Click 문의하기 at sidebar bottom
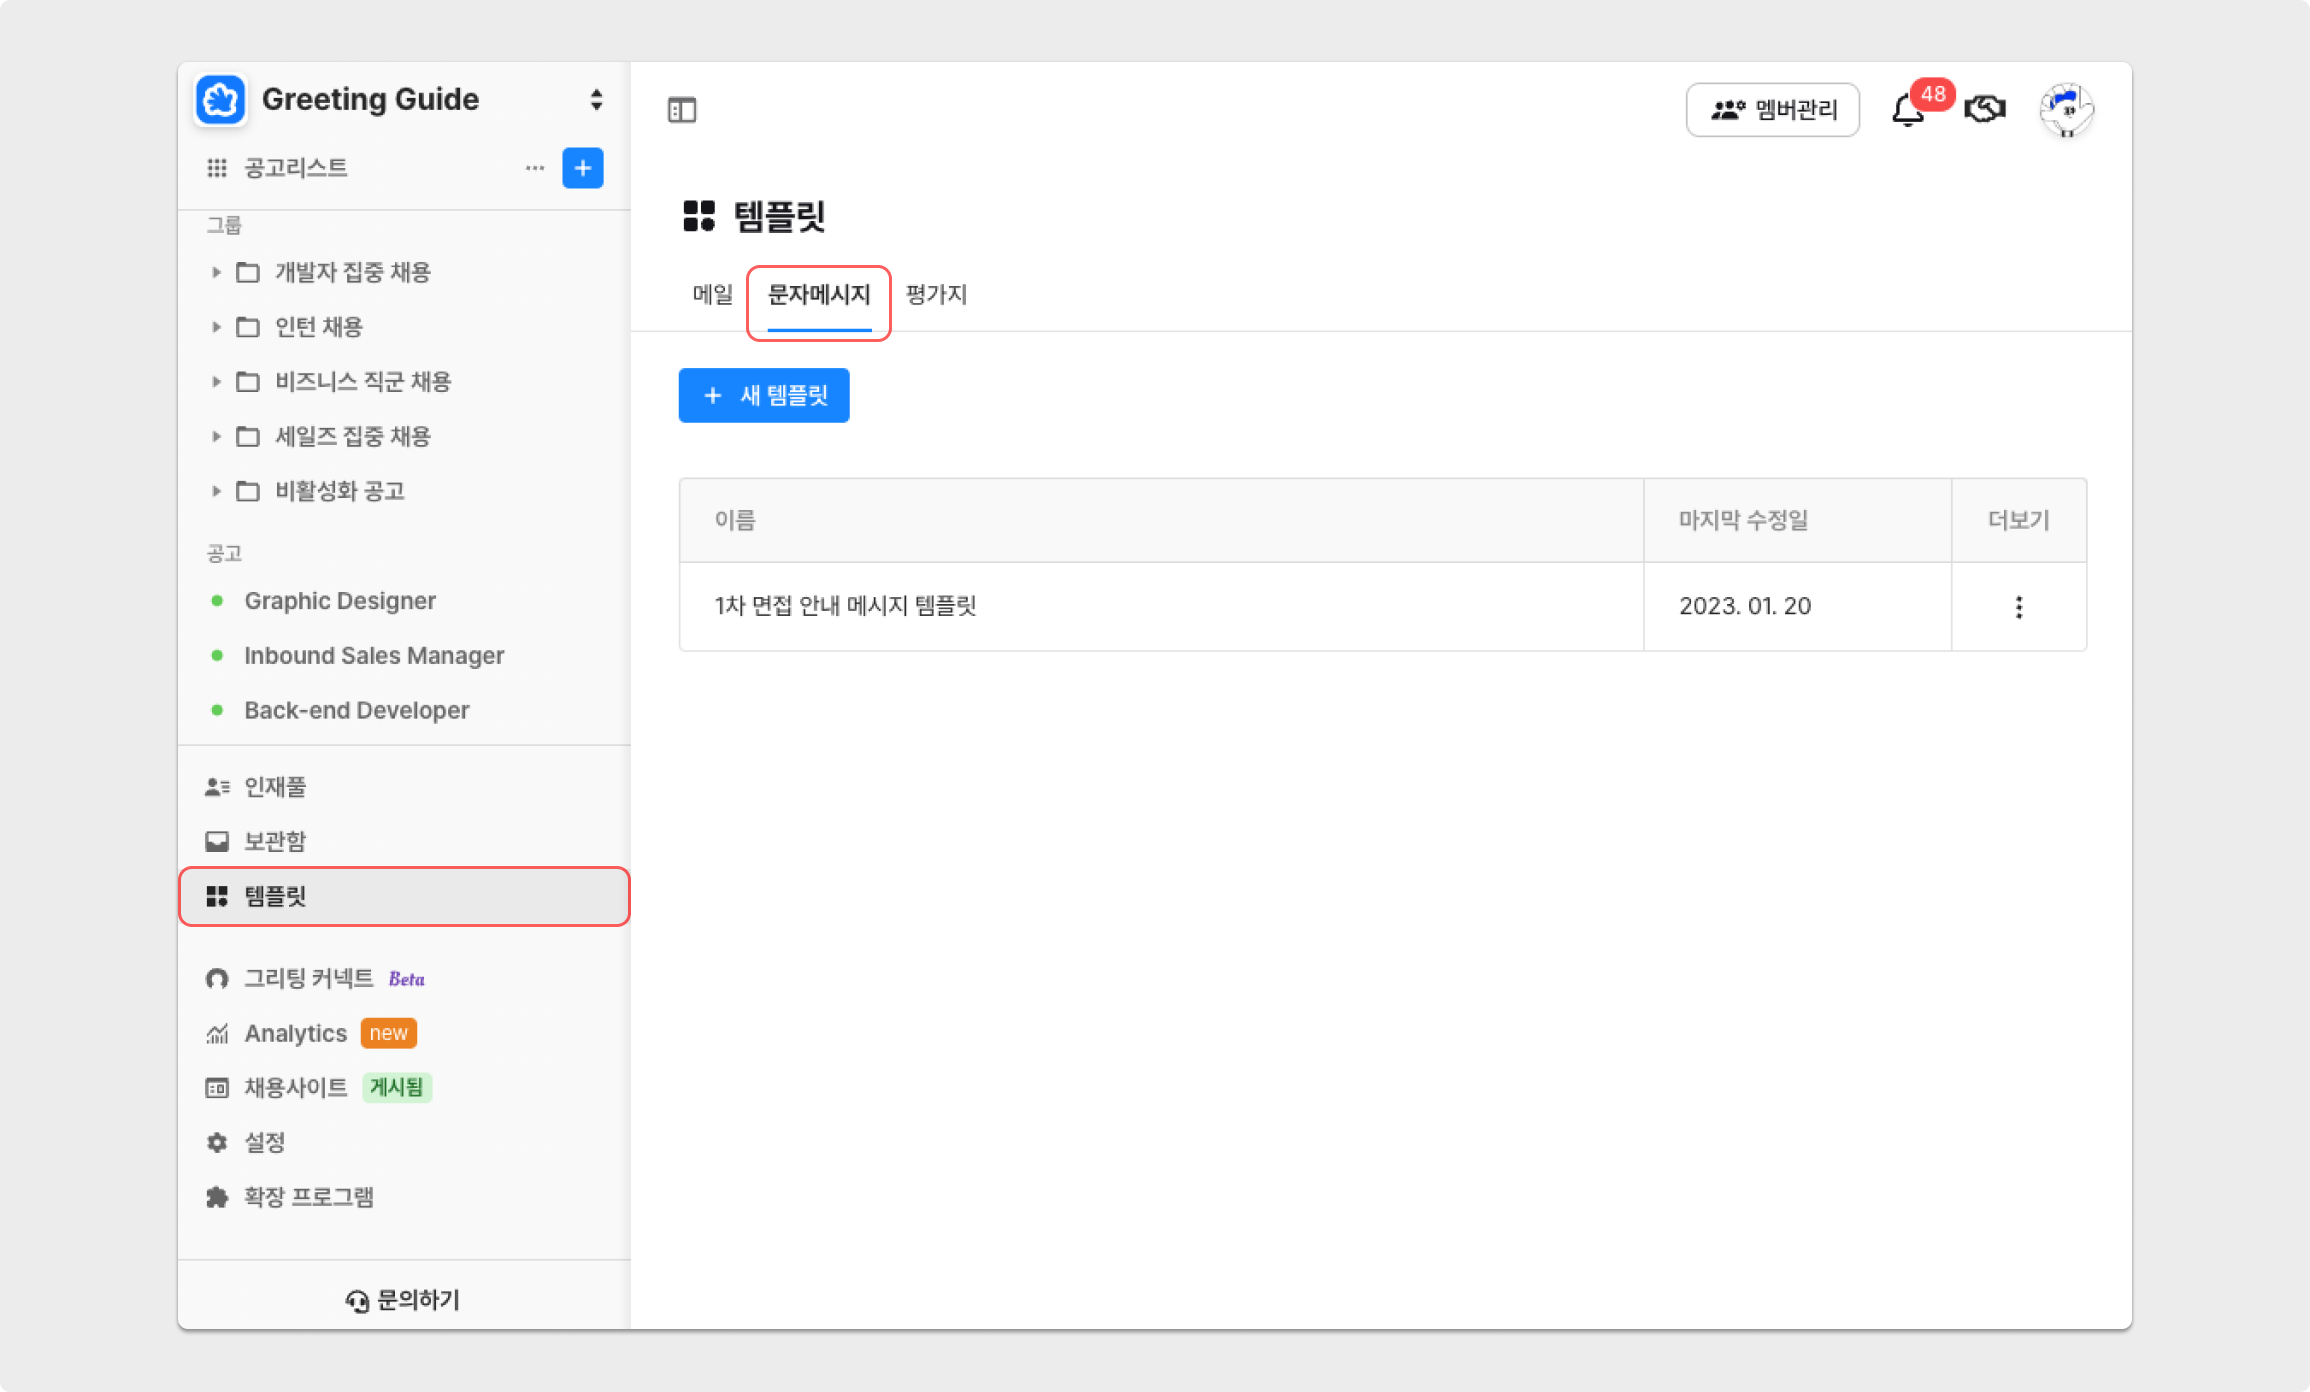Viewport: 2310px width, 1392px height. [404, 1300]
